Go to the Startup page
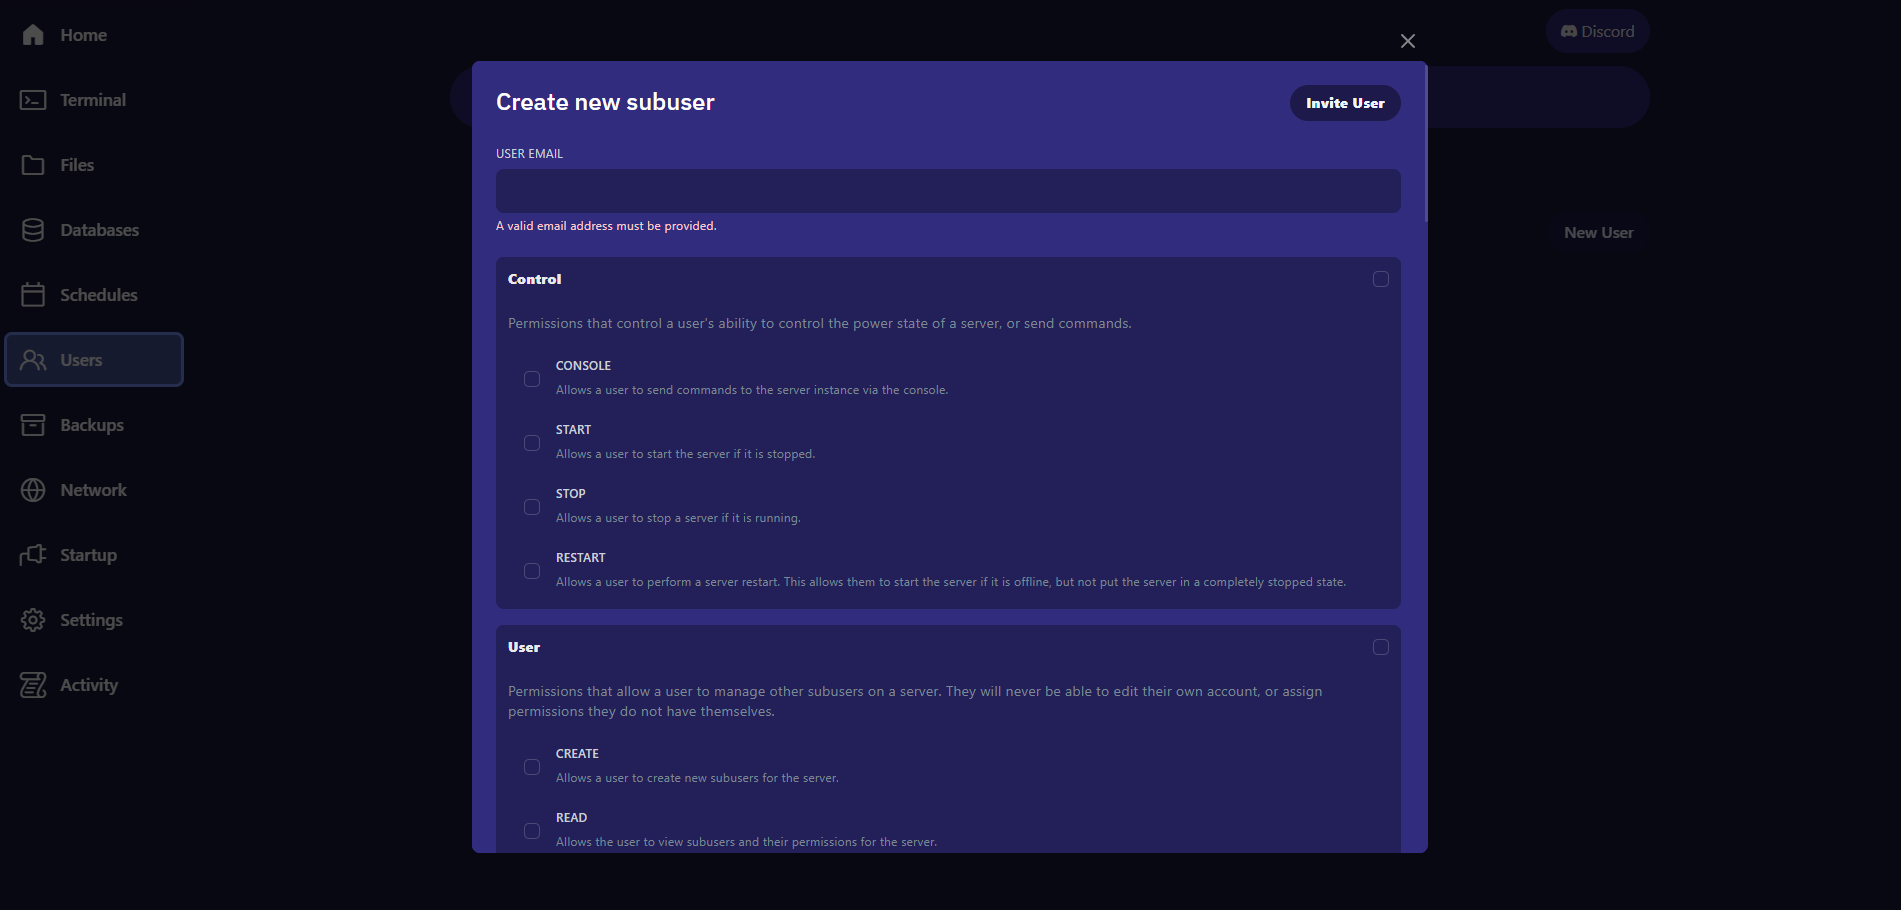 click(x=88, y=555)
